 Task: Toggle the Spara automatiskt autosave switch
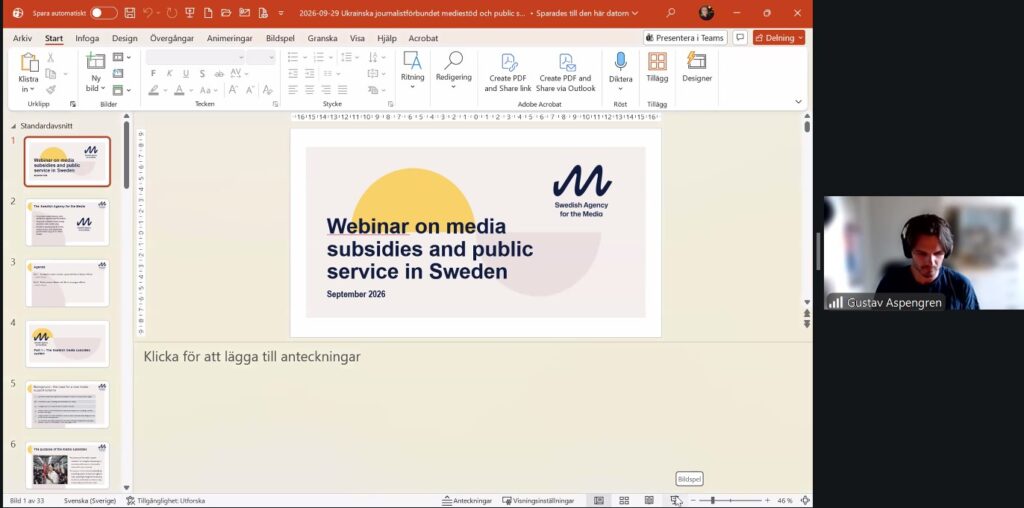tap(104, 13)
